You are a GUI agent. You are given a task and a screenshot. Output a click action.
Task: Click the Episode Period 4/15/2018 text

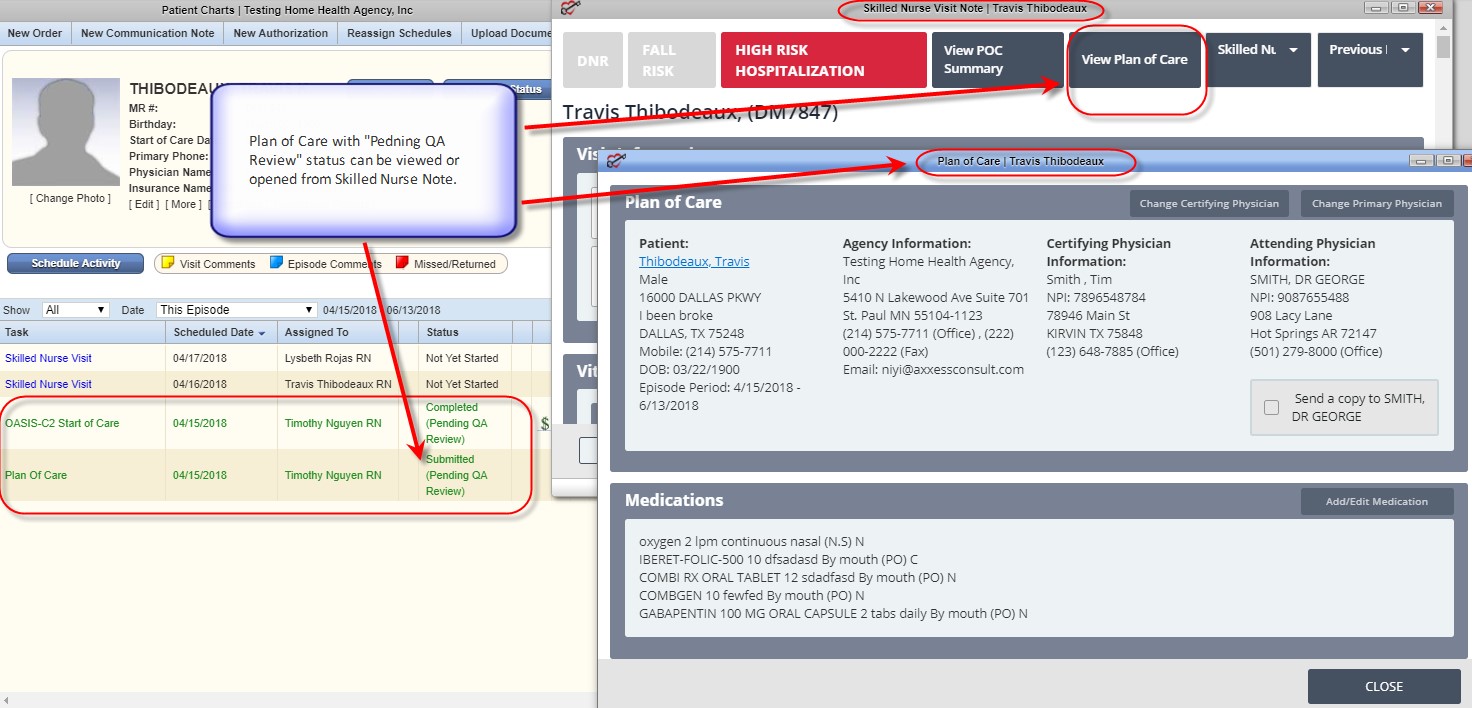pos(720,396)
